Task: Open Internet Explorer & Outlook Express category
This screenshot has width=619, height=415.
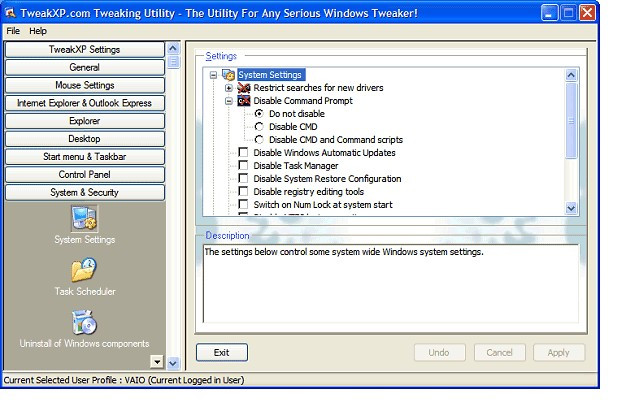Action: (84, 103)
